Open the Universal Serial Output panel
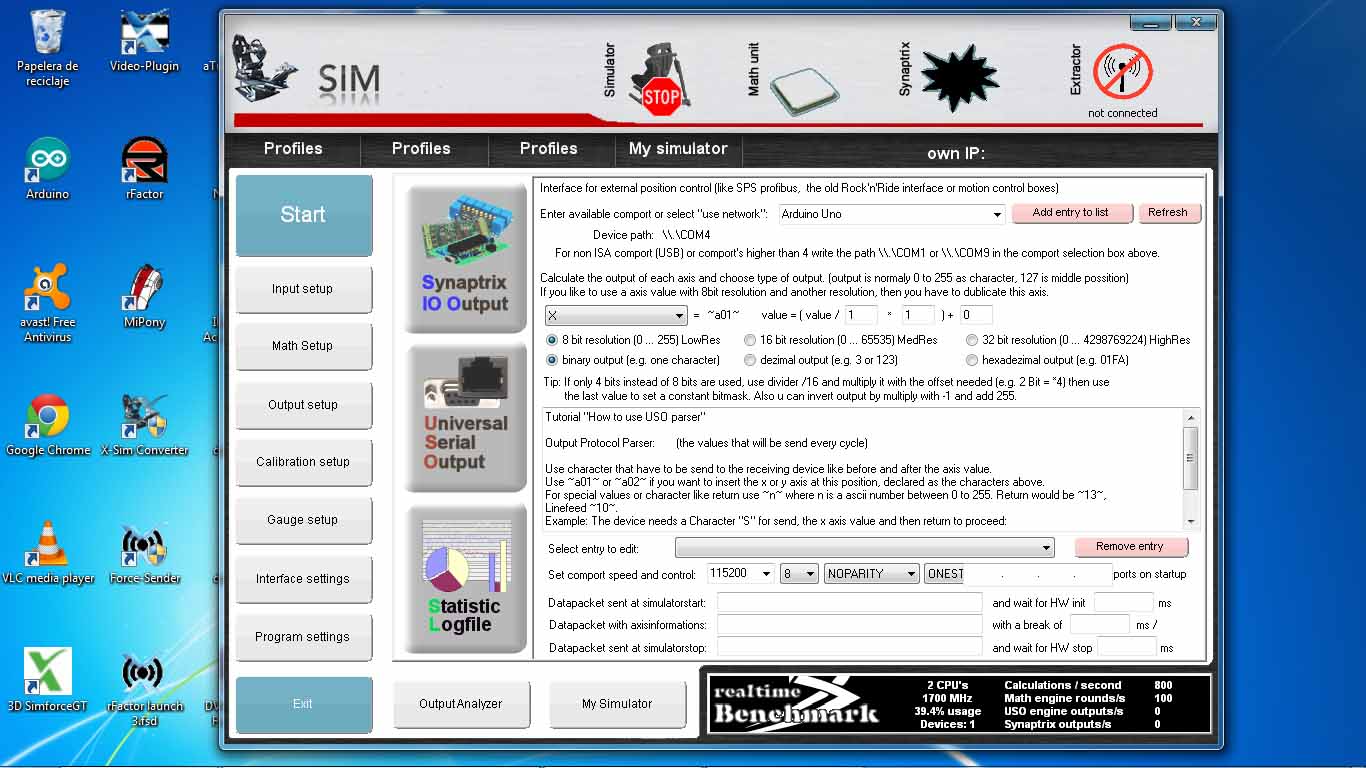Image resolution: width=1366 pixels, height=768 pixels. coord(465,417)
